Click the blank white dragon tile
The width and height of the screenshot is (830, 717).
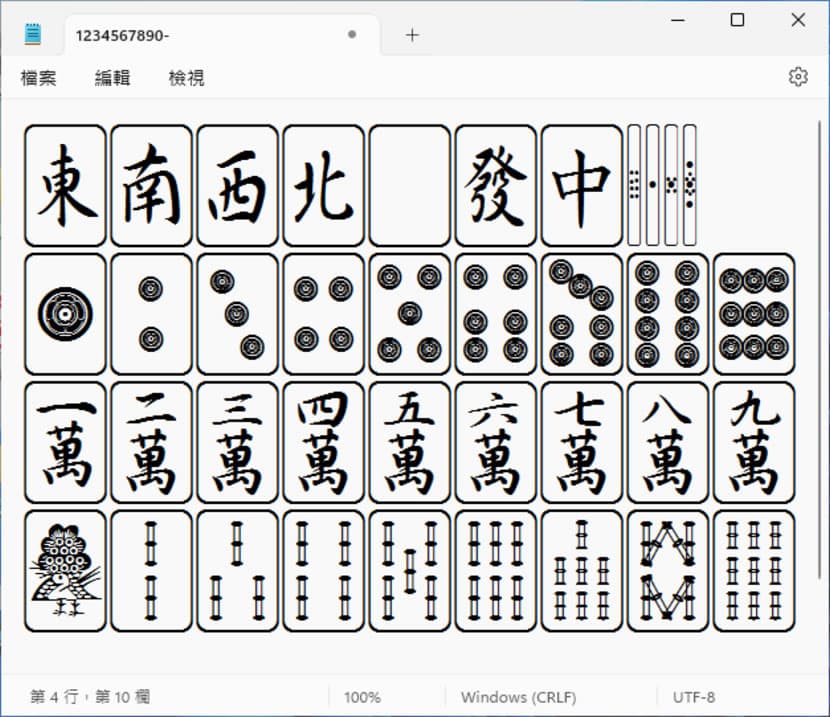409,185
